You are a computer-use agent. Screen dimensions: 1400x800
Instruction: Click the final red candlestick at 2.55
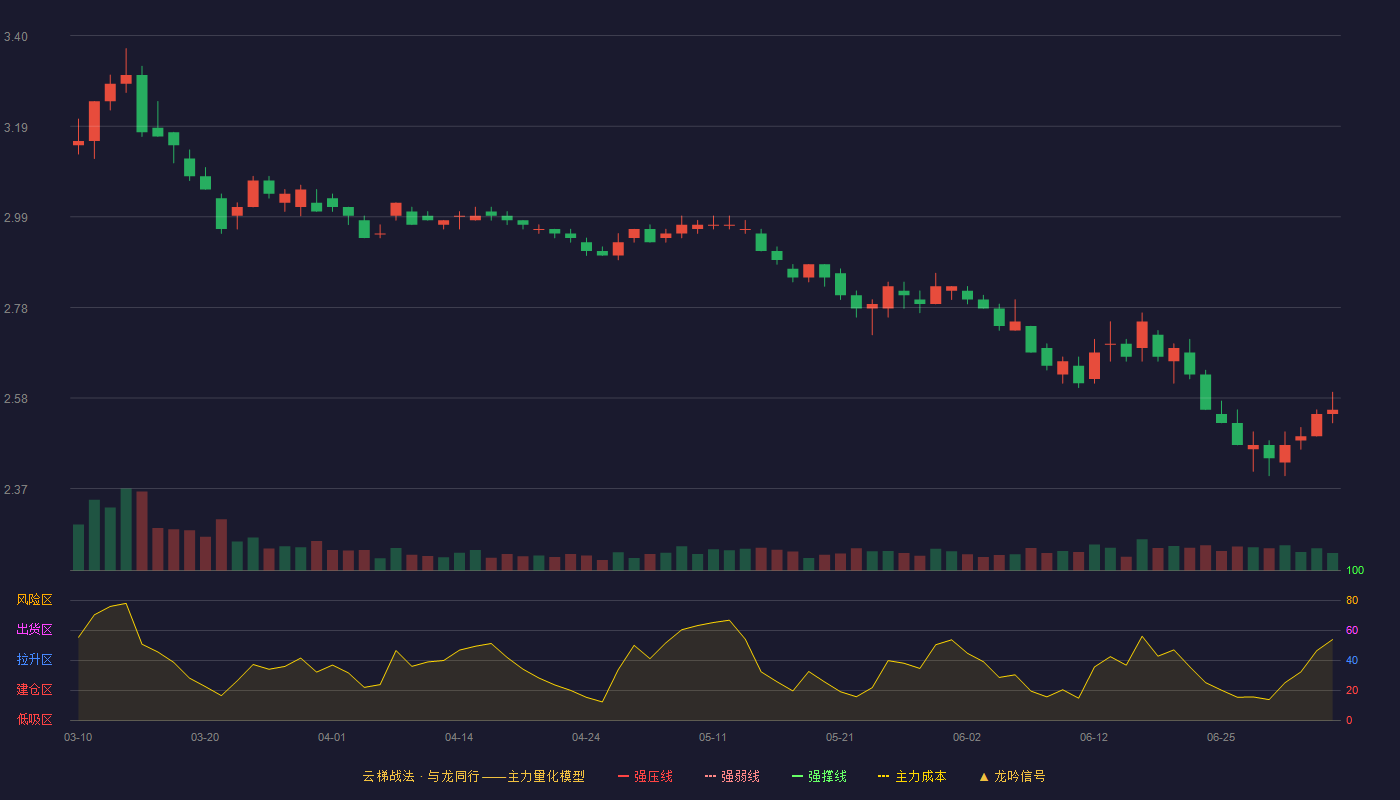(x=1332, y=411)
